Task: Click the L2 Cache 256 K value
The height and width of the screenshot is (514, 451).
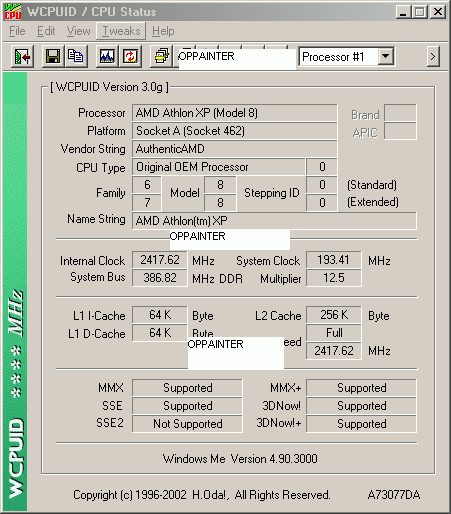Action: 334,315
